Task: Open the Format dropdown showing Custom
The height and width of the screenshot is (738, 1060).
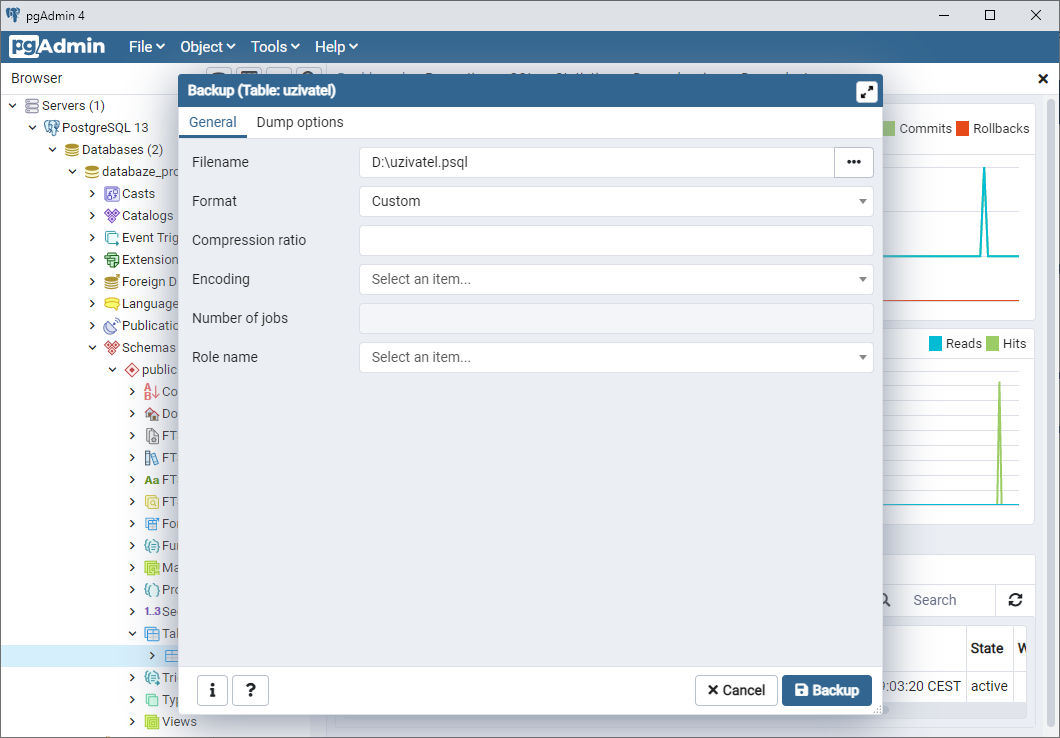Action: click(x=616, y=201)
